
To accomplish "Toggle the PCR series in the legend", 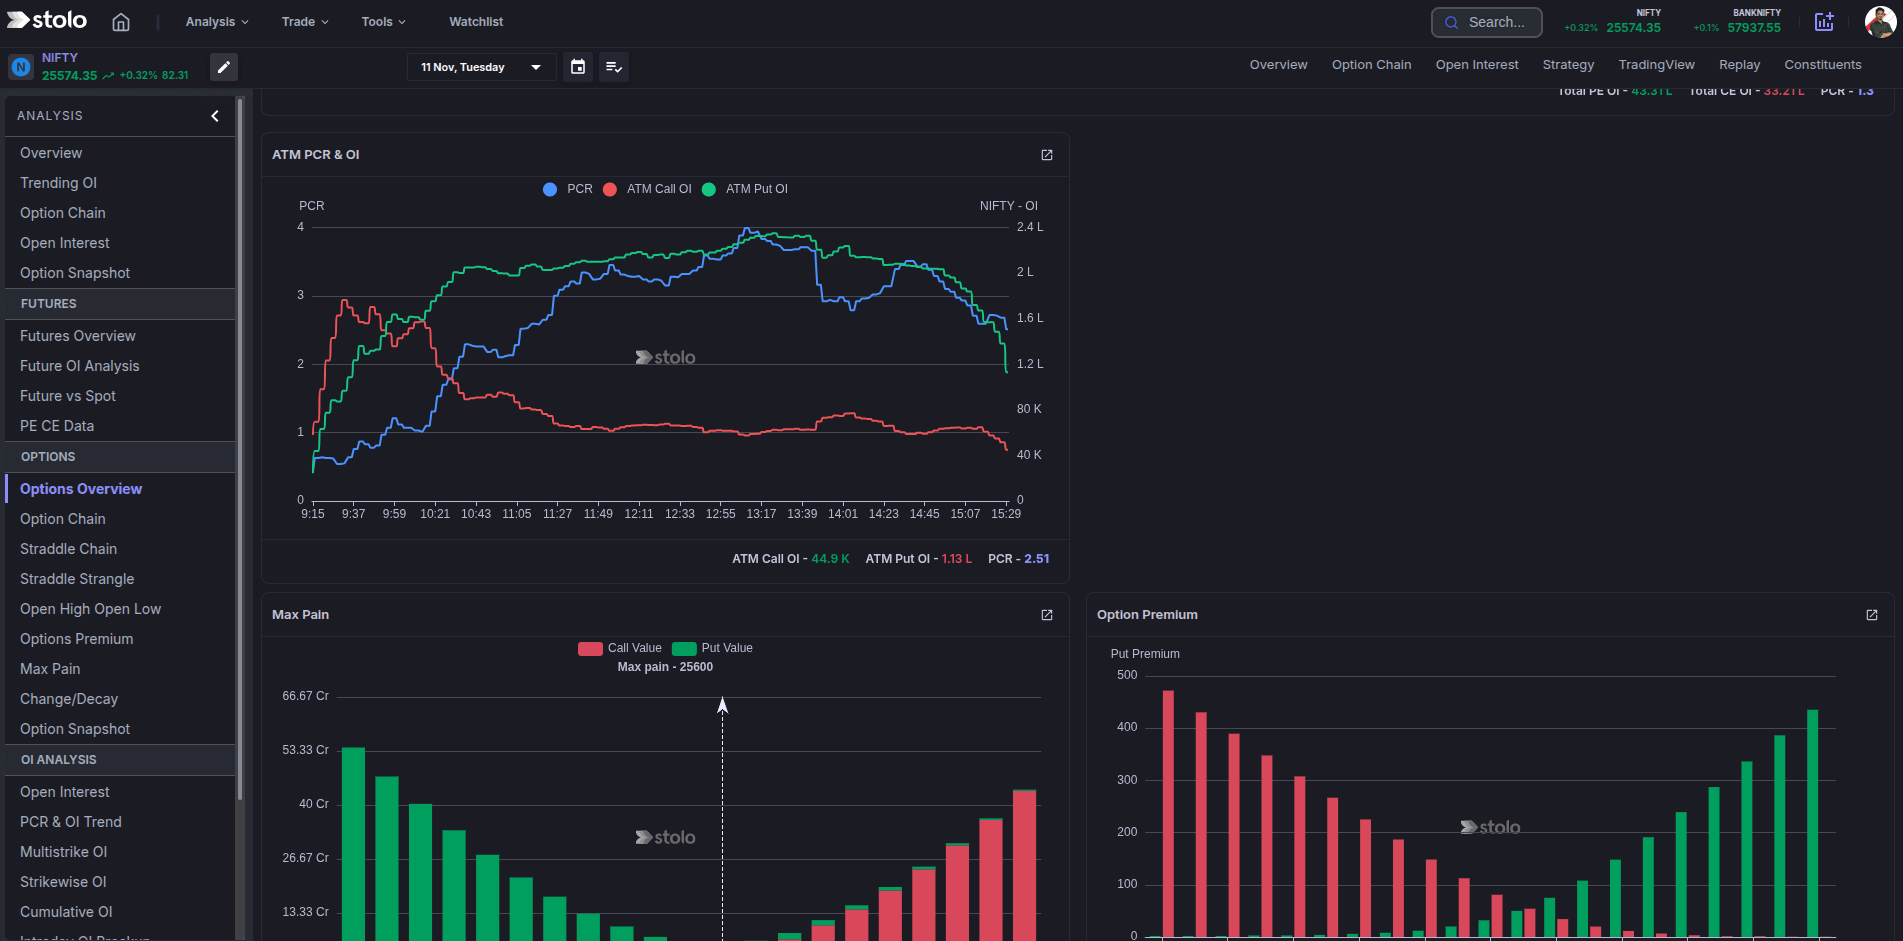I will click(567, 189).
